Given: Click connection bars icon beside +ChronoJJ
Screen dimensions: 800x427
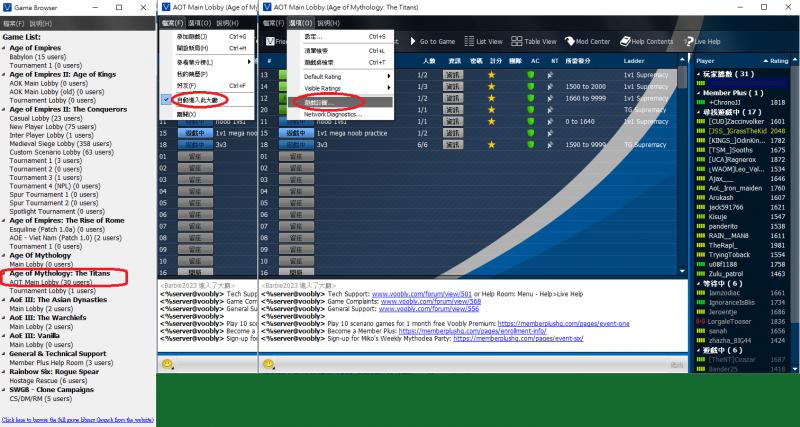Looking at the screenshot, I should click(701, 103).
